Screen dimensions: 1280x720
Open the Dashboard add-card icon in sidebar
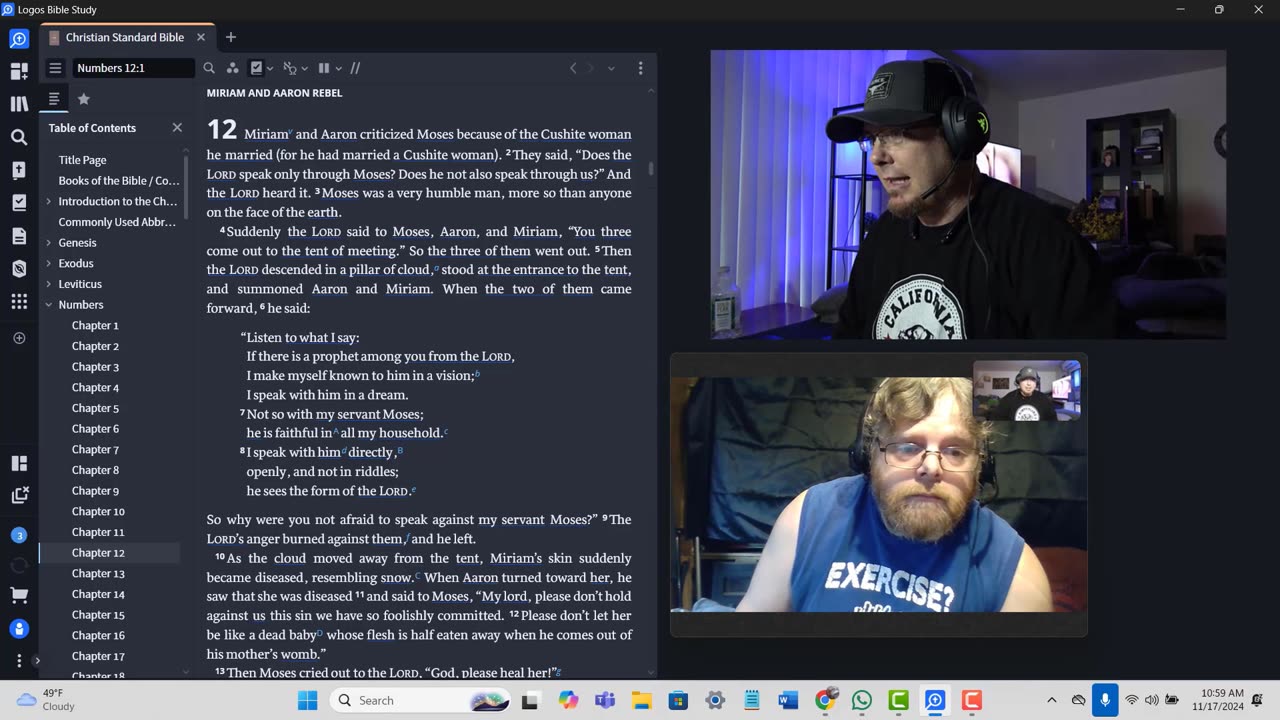tap(19, 71)
